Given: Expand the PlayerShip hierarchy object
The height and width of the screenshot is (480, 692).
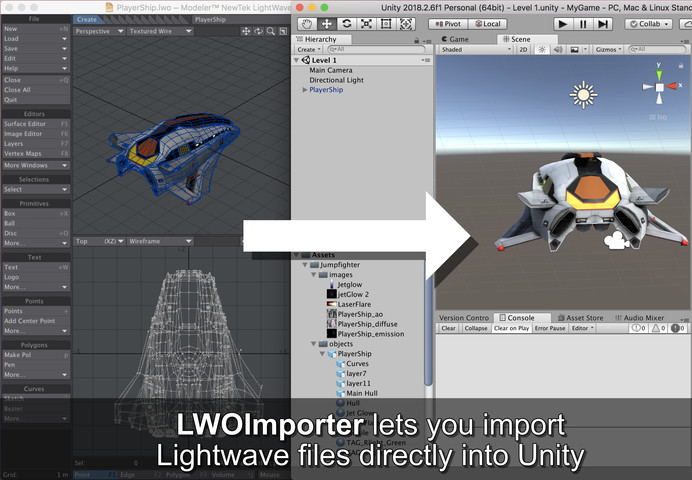Looking at the screenshot, I should tap(305, 90).
